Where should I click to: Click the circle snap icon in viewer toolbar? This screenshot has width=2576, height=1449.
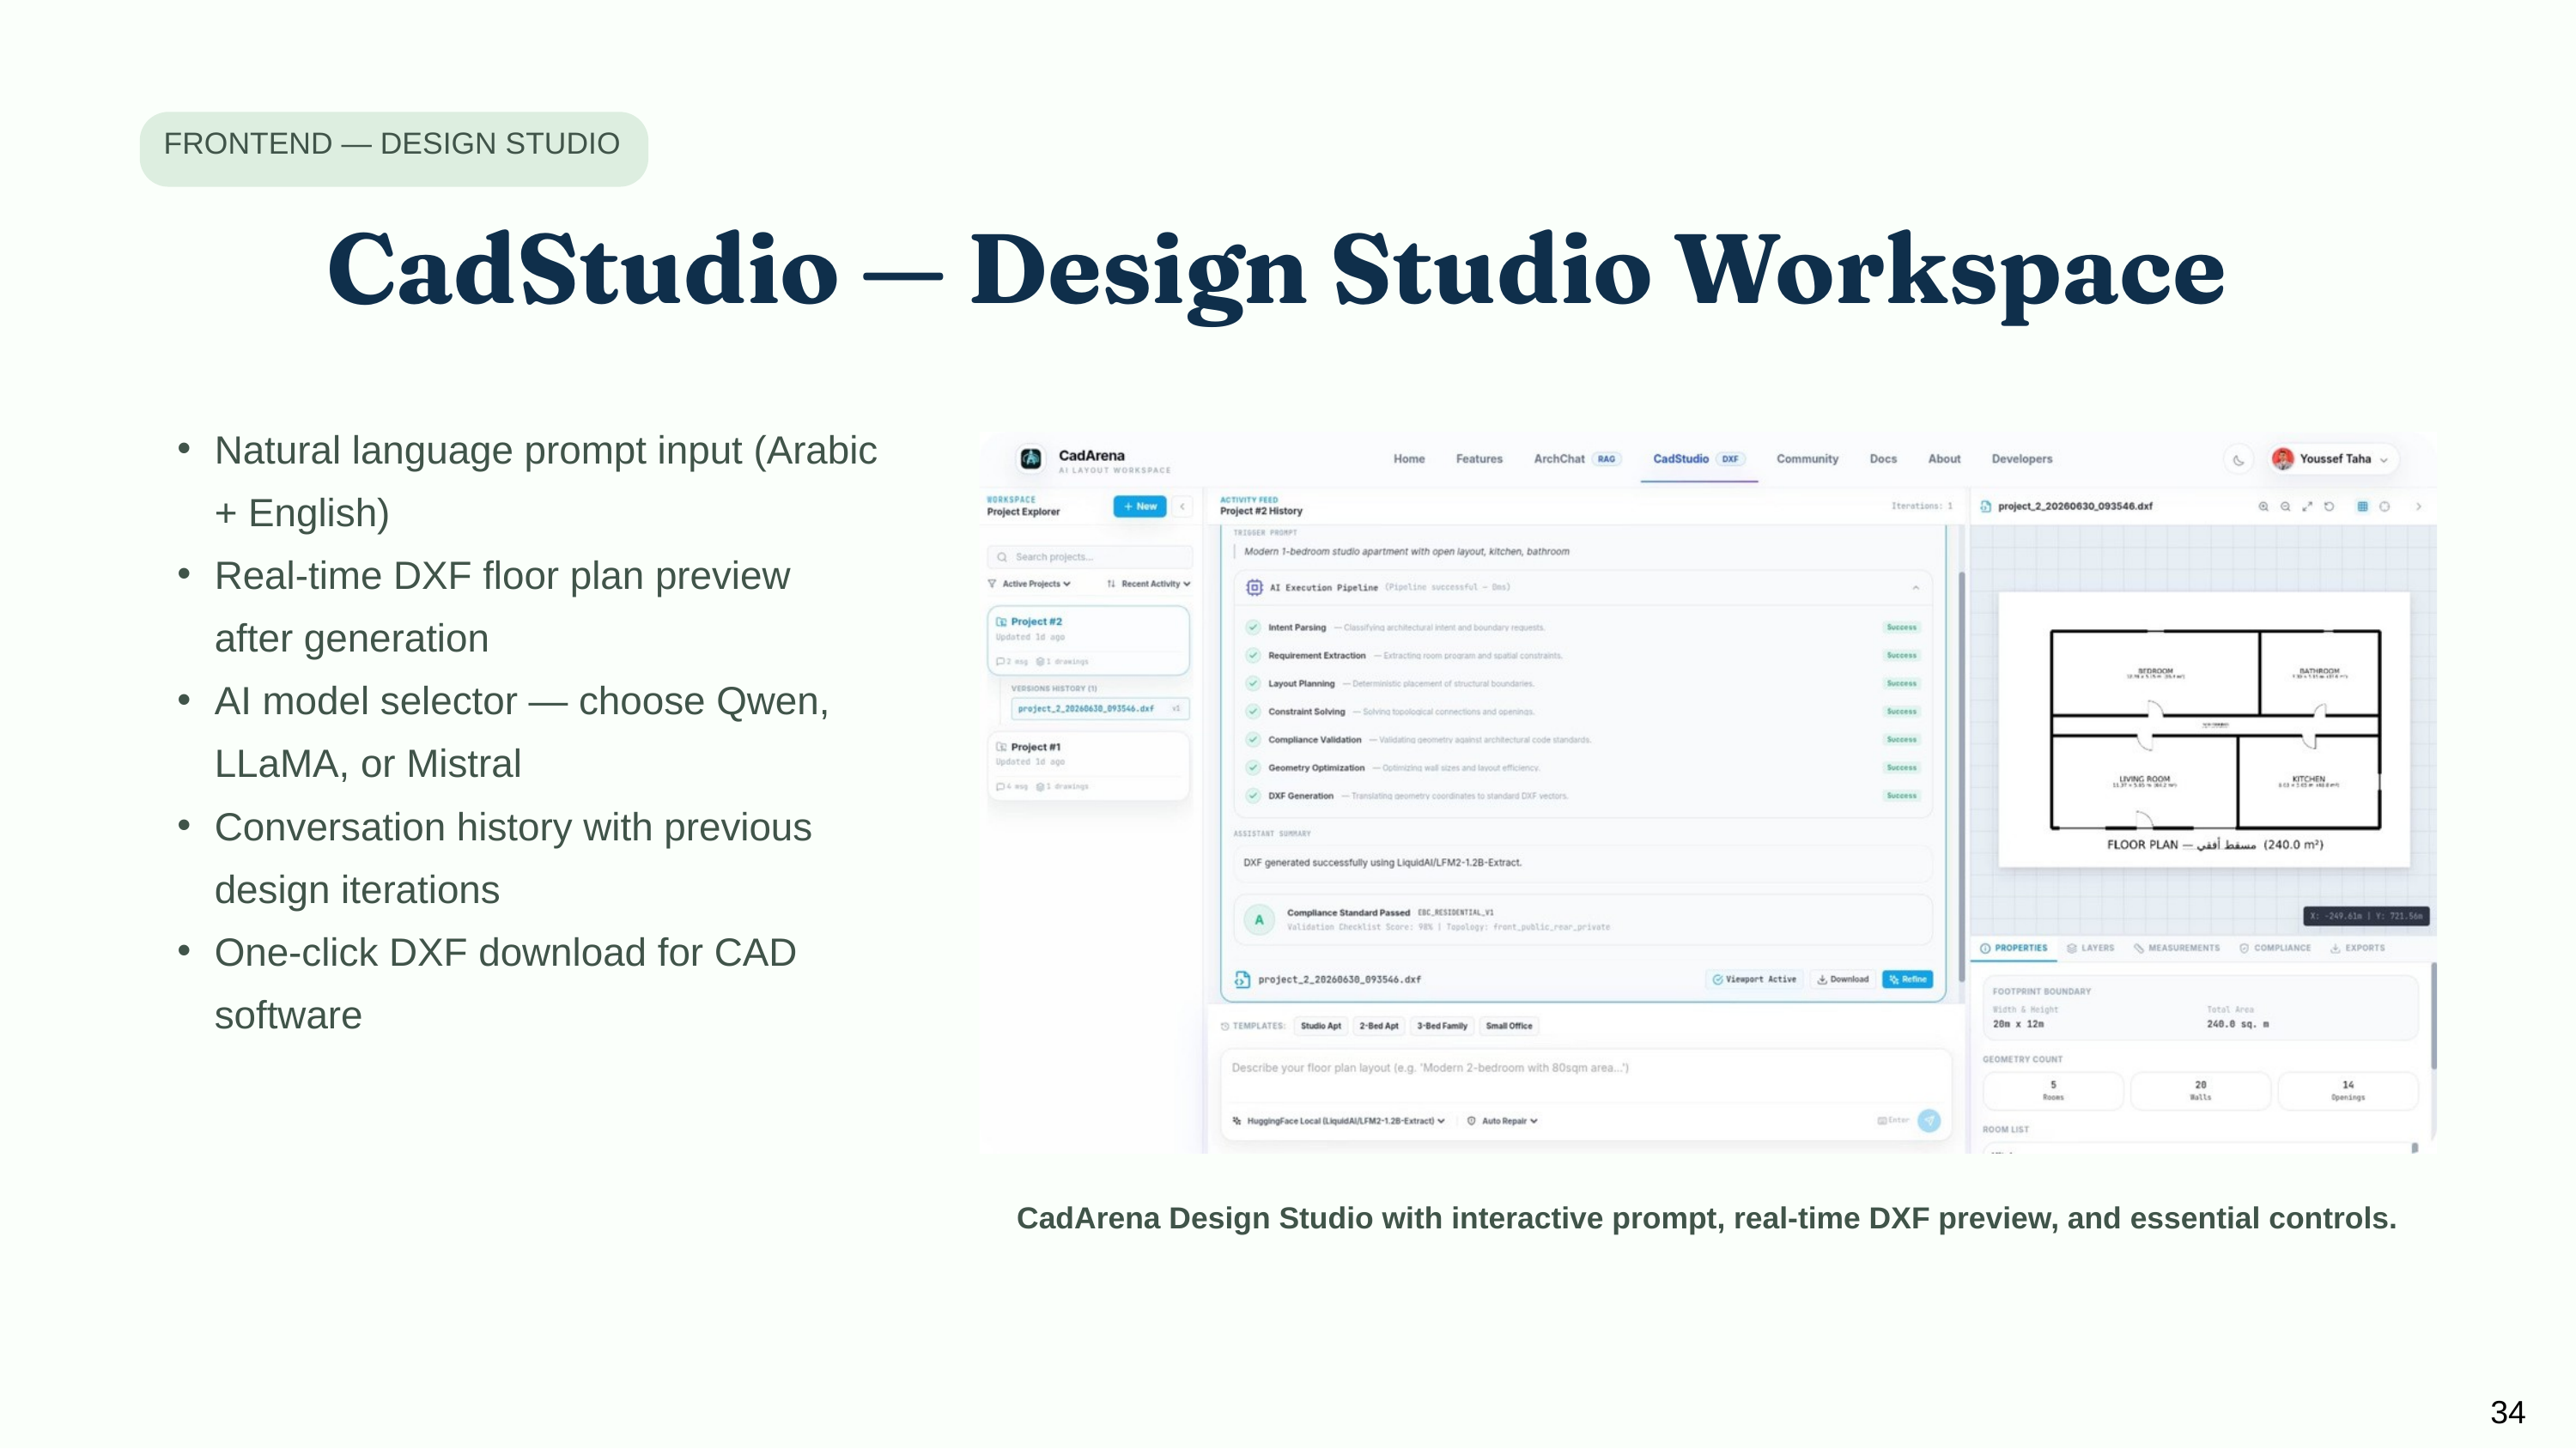point(2384,507)
